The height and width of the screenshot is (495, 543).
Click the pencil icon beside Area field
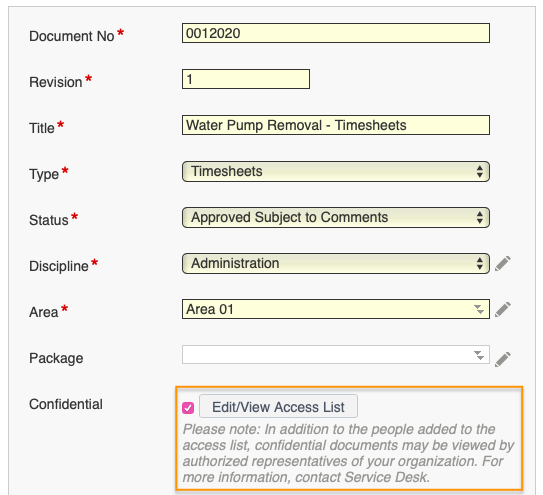[x=502, y=309]
